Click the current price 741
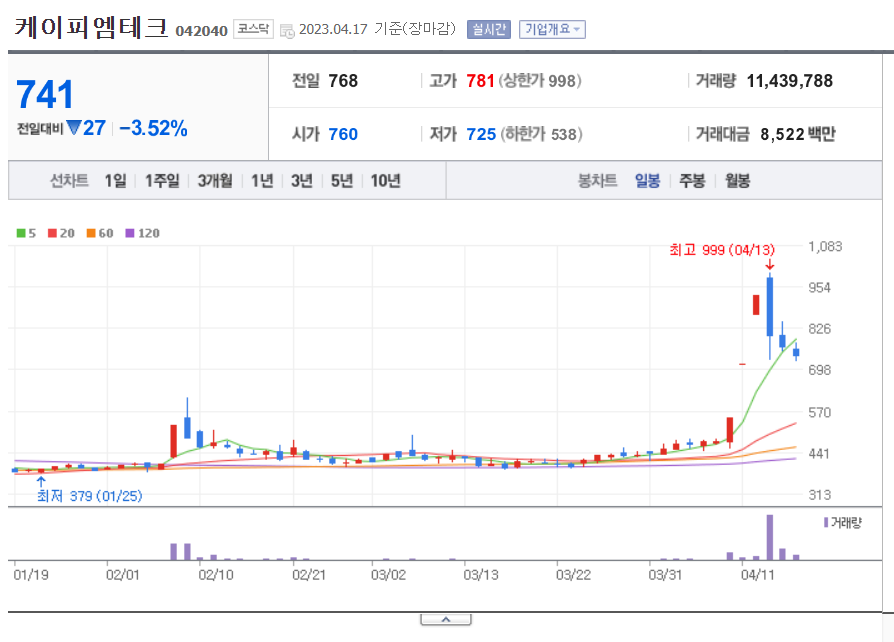894x642 pixels. click(45, 94)
